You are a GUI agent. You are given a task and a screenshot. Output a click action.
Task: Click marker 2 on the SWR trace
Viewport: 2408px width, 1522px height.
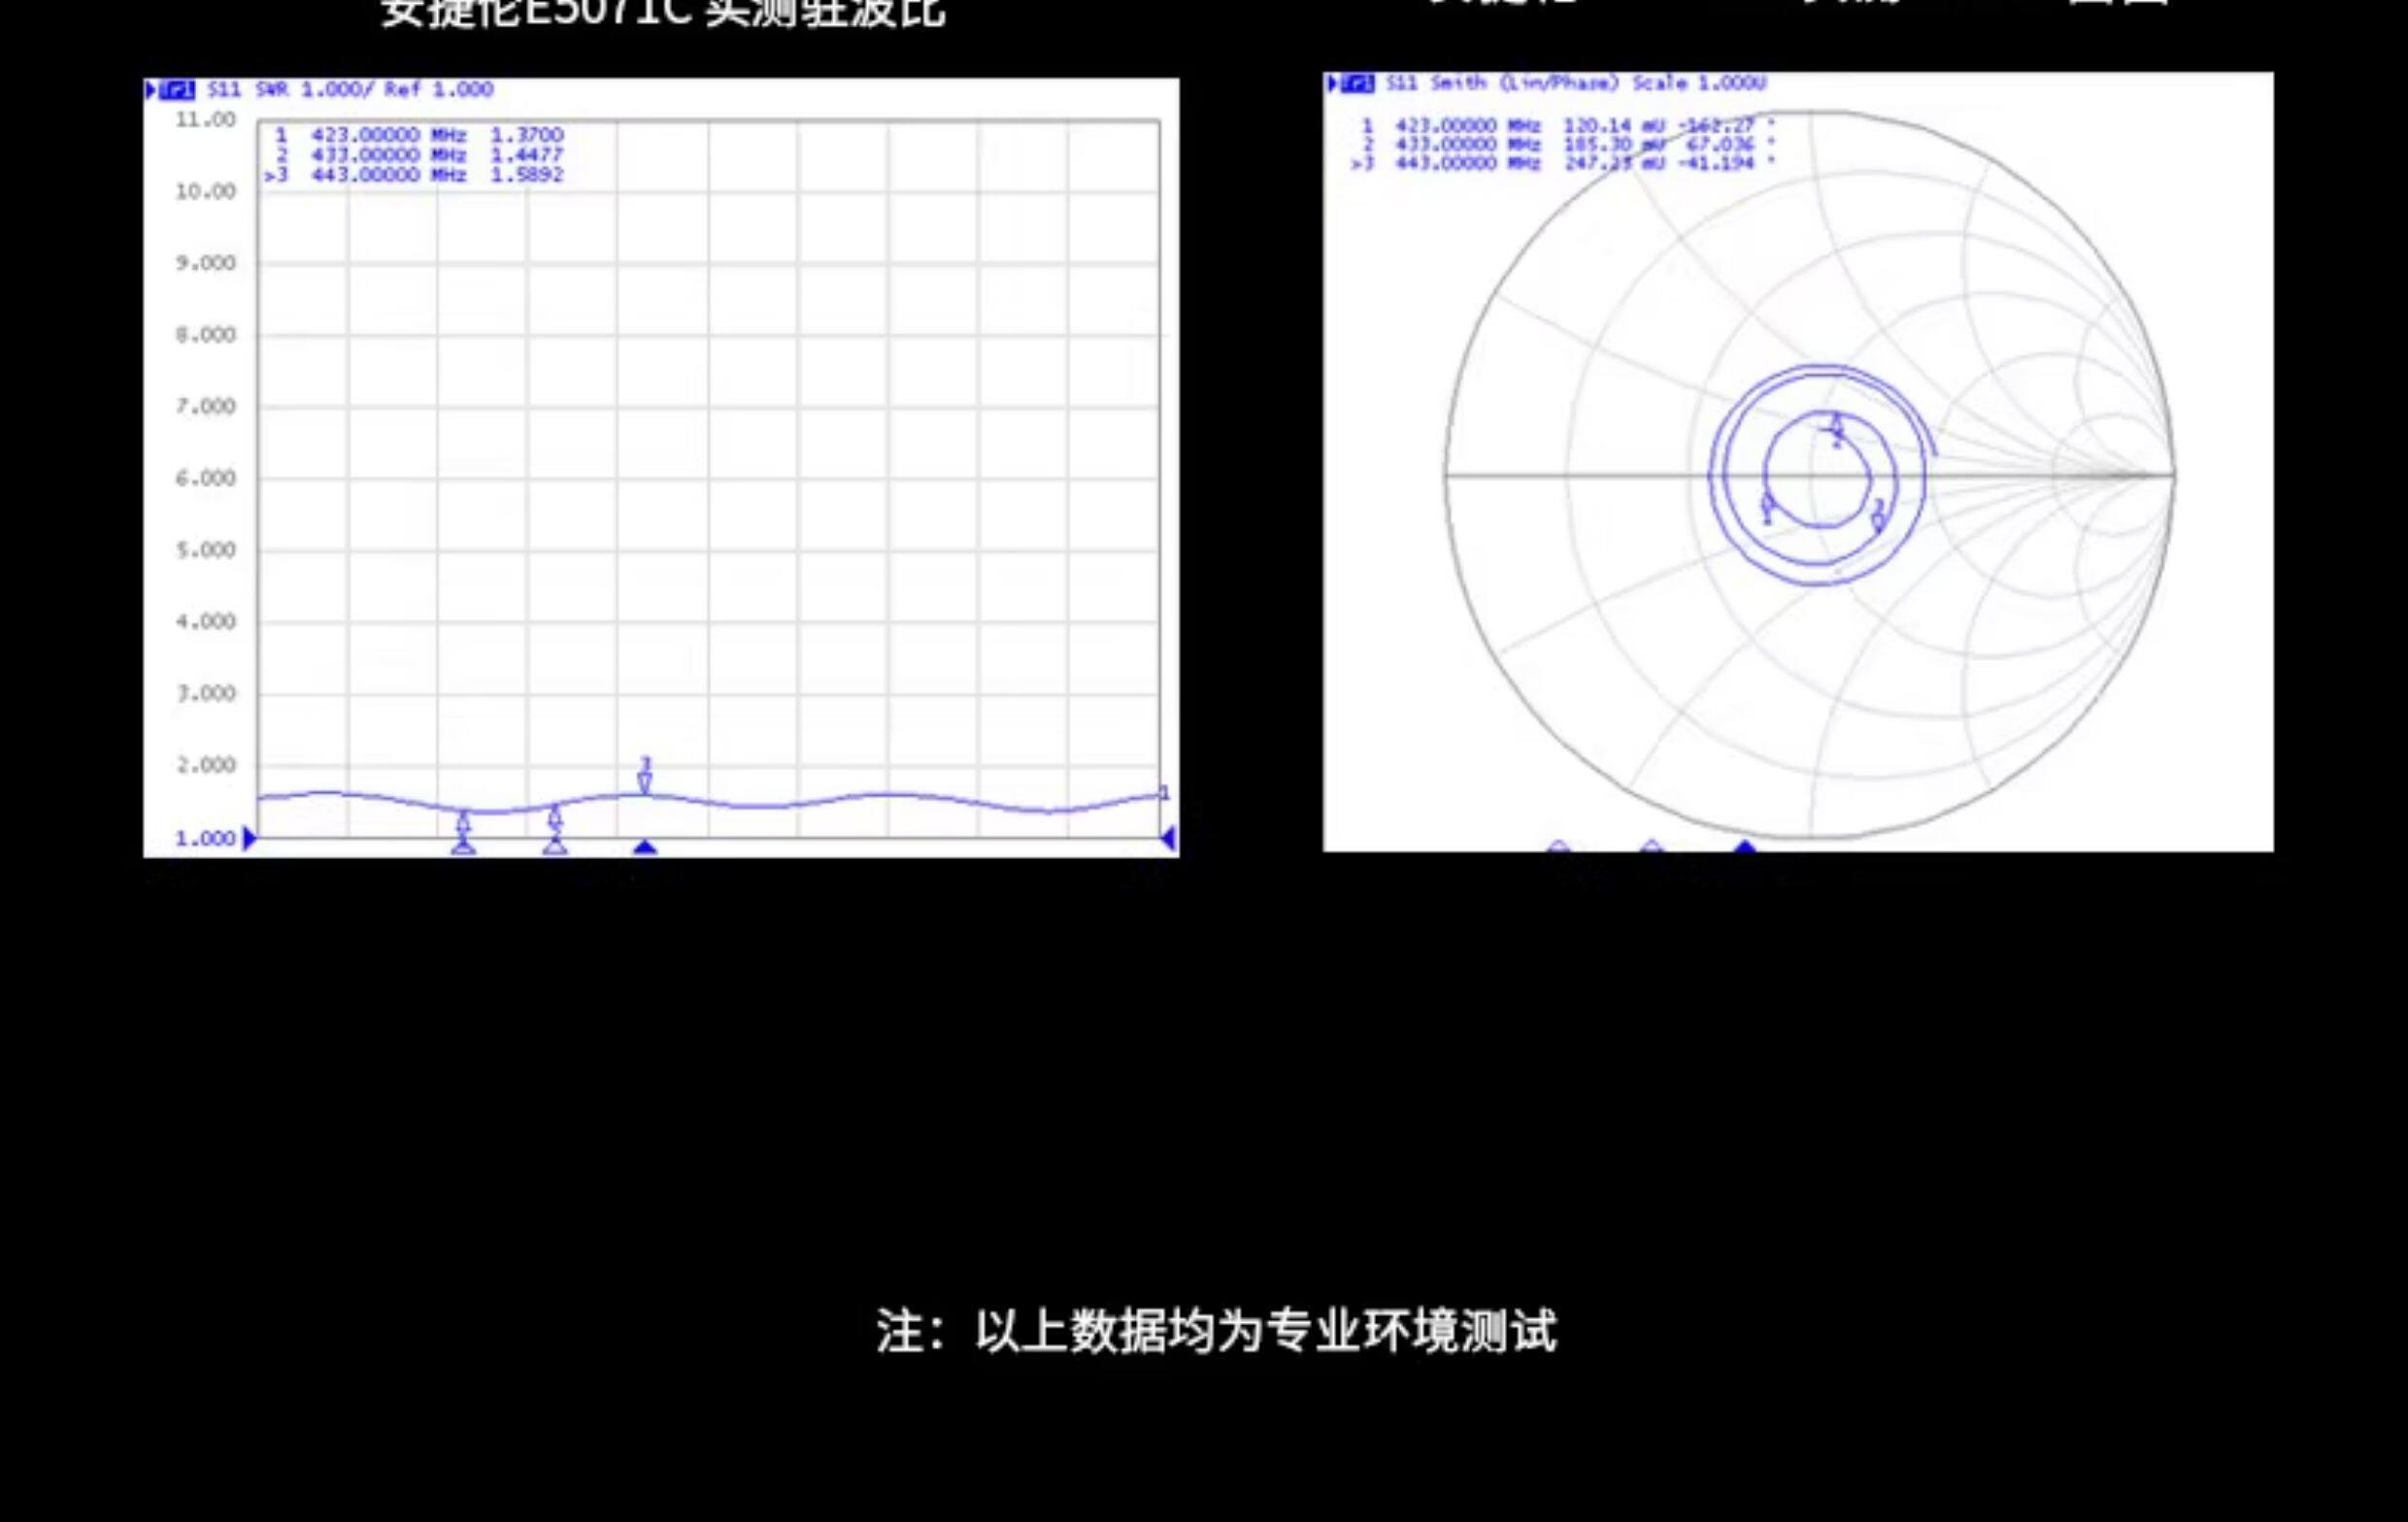[x=555, y=819]
